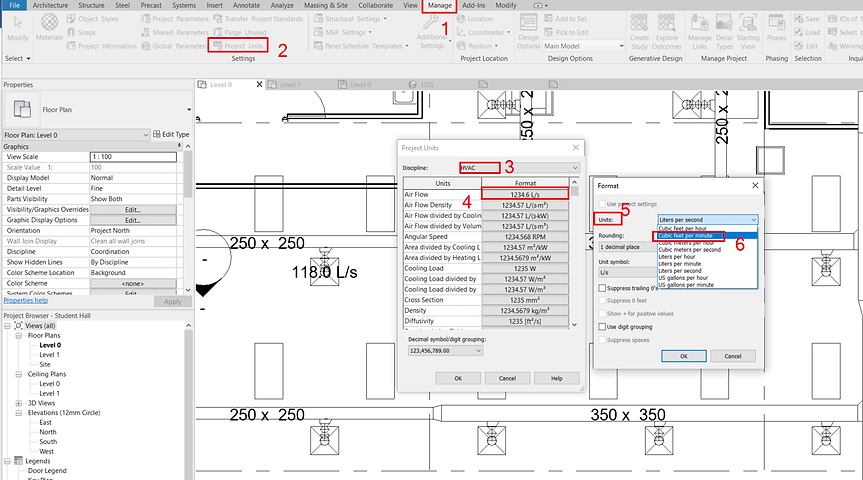Image resolution: width=863 pixels, height=480 pixels.
Task: Click Help in Project Units dialog
Action: pos(556,378)
